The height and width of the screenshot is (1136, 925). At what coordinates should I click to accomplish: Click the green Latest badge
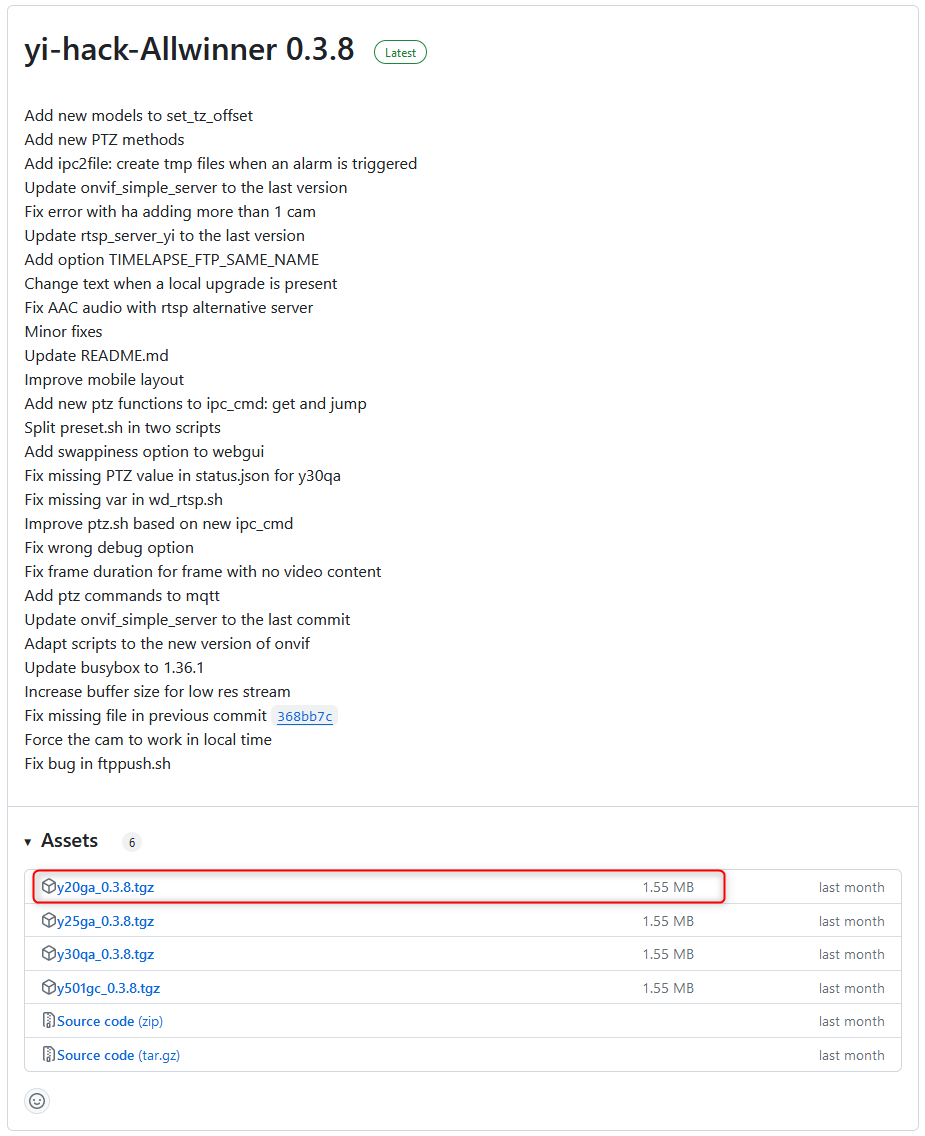(401, 52)
